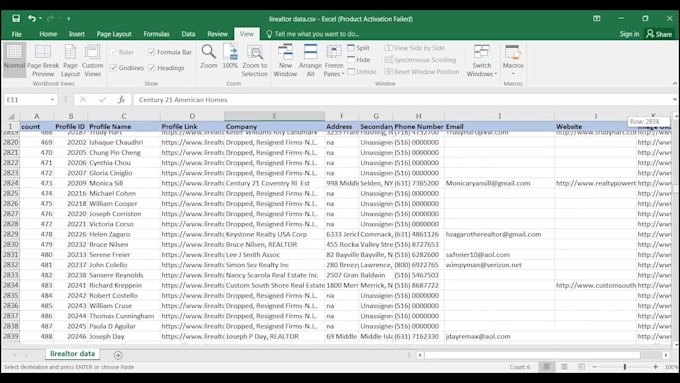Select column E header
The height and width of the screenshot is (383, 680).
274,116
